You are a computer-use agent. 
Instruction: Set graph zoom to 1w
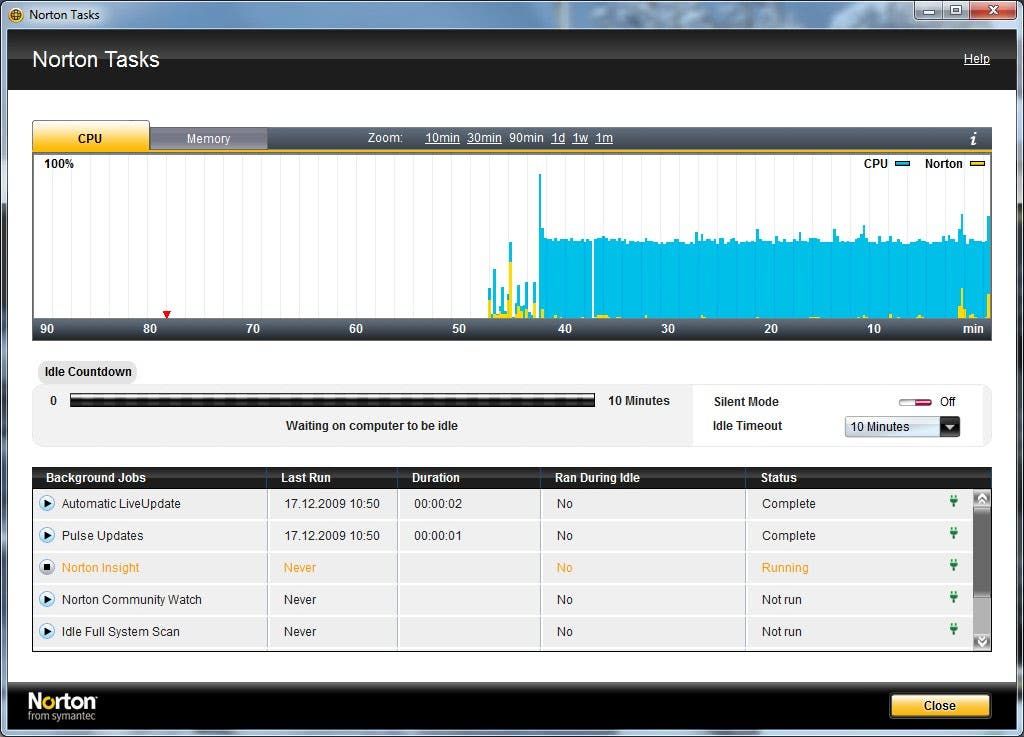(x=580, y=138)
